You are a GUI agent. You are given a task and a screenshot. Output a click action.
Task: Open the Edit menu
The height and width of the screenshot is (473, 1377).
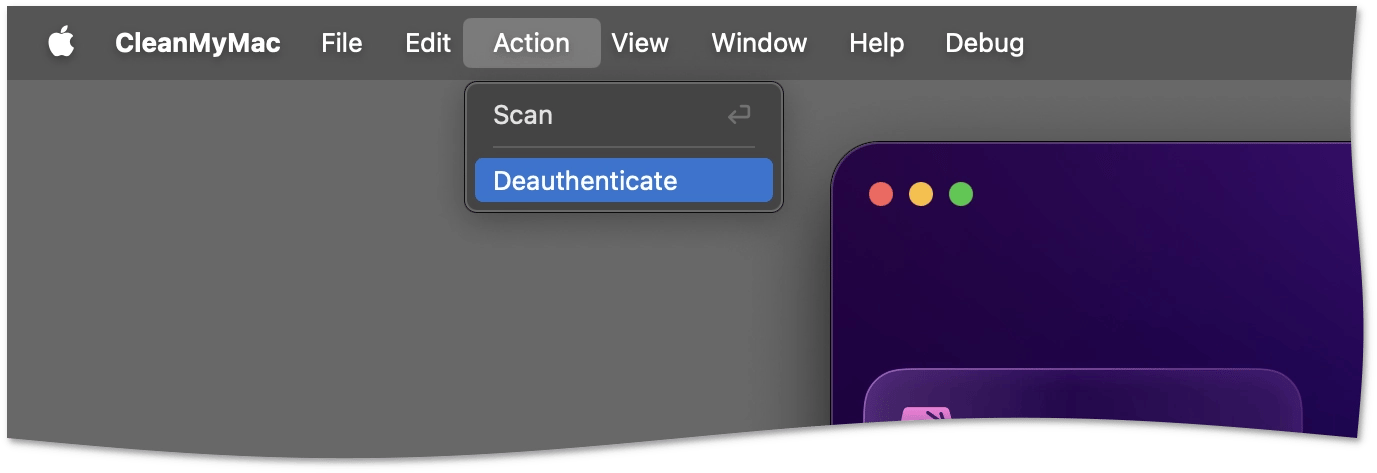[x=428, y=43]
